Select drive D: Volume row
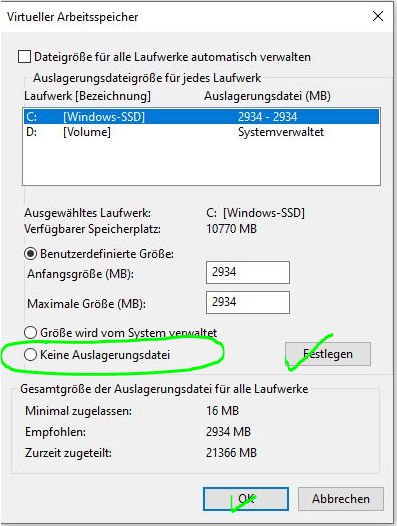The image size is (397, 526). pyautogui.click(x=201, y=132)
